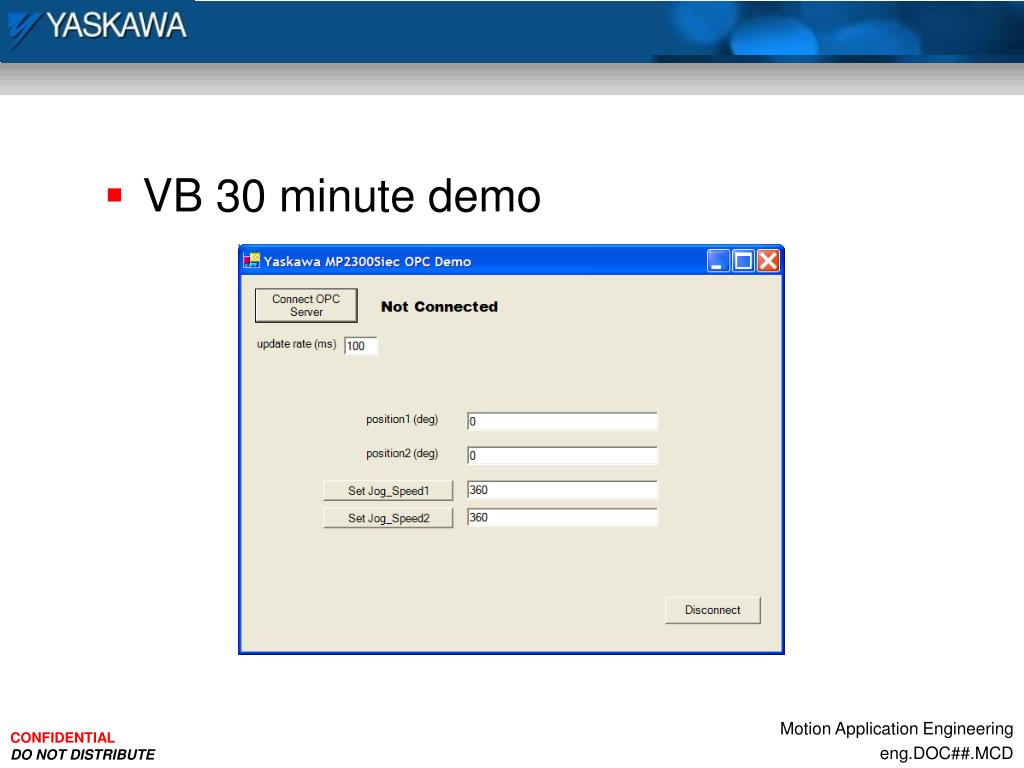Click 'Motion Application Engineering' footer text
Viewport: 1024px width, 768px height.
pyautogui.click(x=896, y=729)
